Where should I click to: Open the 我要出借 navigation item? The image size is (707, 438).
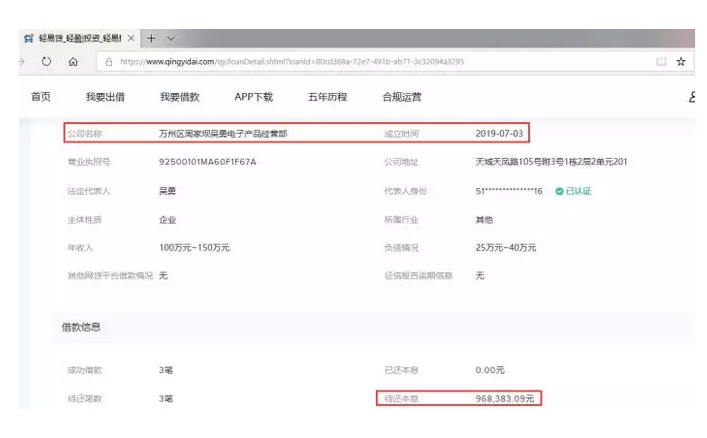pyautogui.click(x=105, y=97)
